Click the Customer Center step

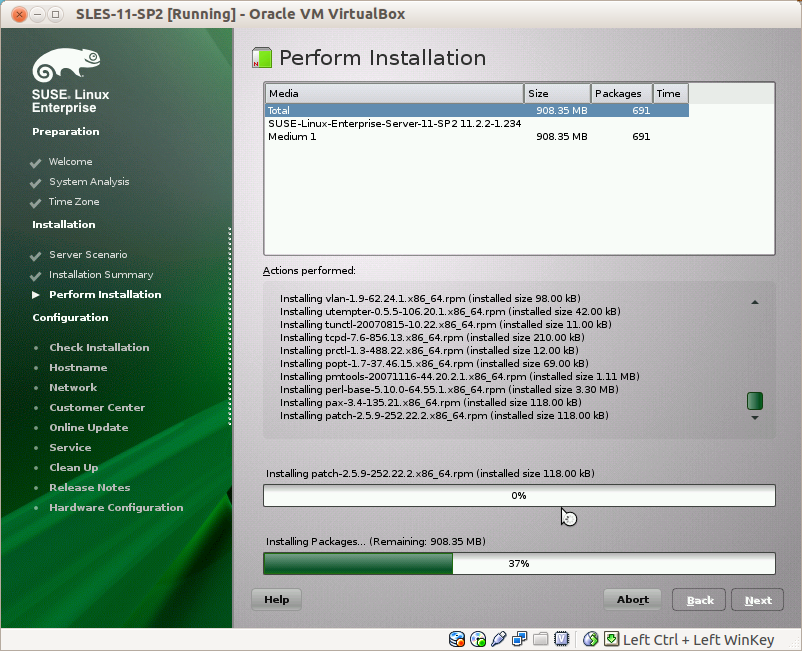pos(97,408)
